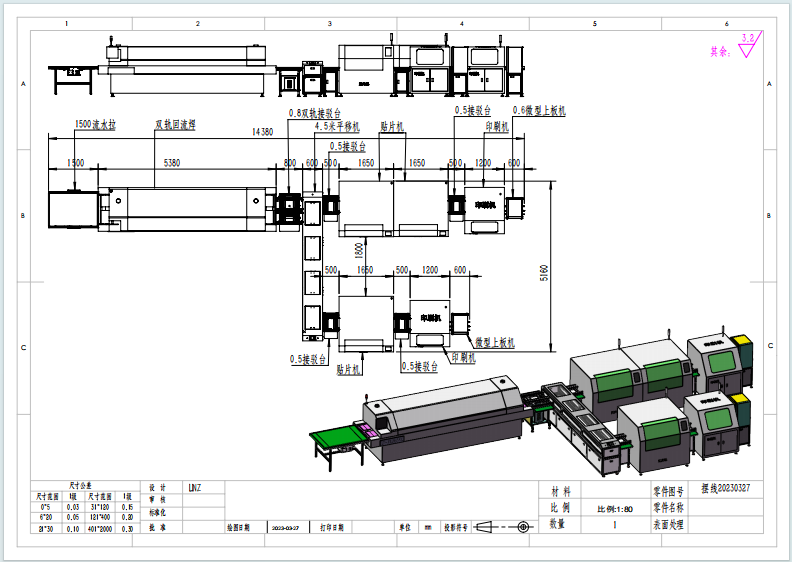Click the 0.6微型上板机 label
792x562 pixels.
tap(541, 111)
